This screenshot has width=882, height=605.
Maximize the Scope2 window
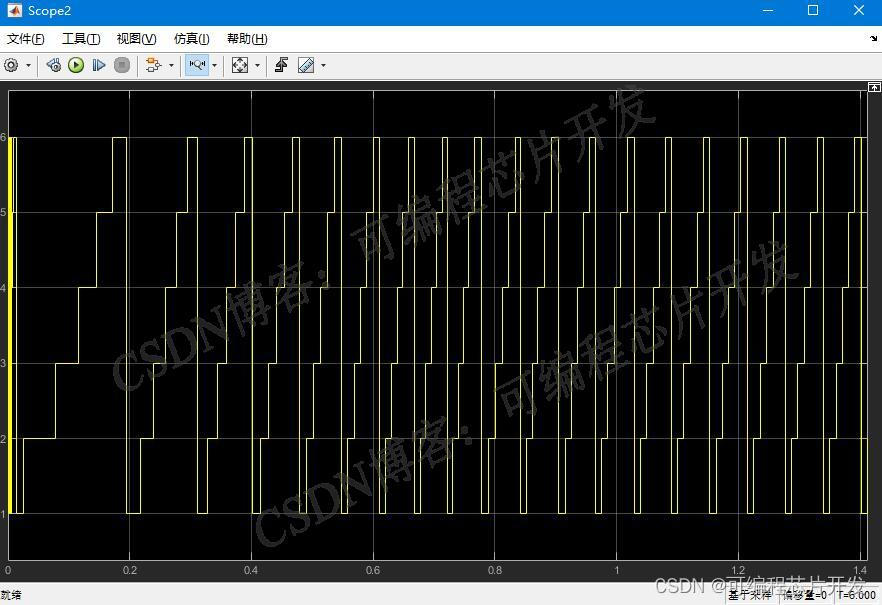[x=813, y=11]
